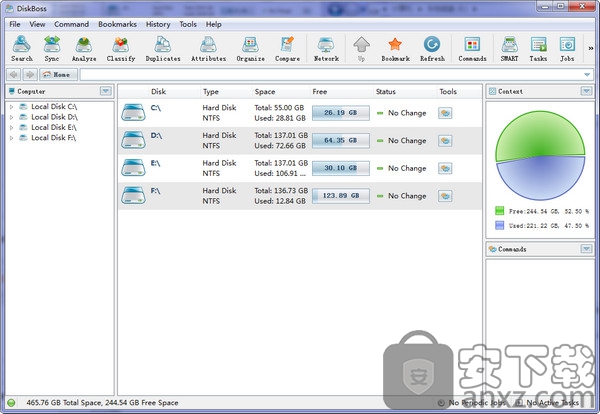The width and height of the screenshot is (600, 414).
Task: Launch the Sync tool
Action: [52, 49]
